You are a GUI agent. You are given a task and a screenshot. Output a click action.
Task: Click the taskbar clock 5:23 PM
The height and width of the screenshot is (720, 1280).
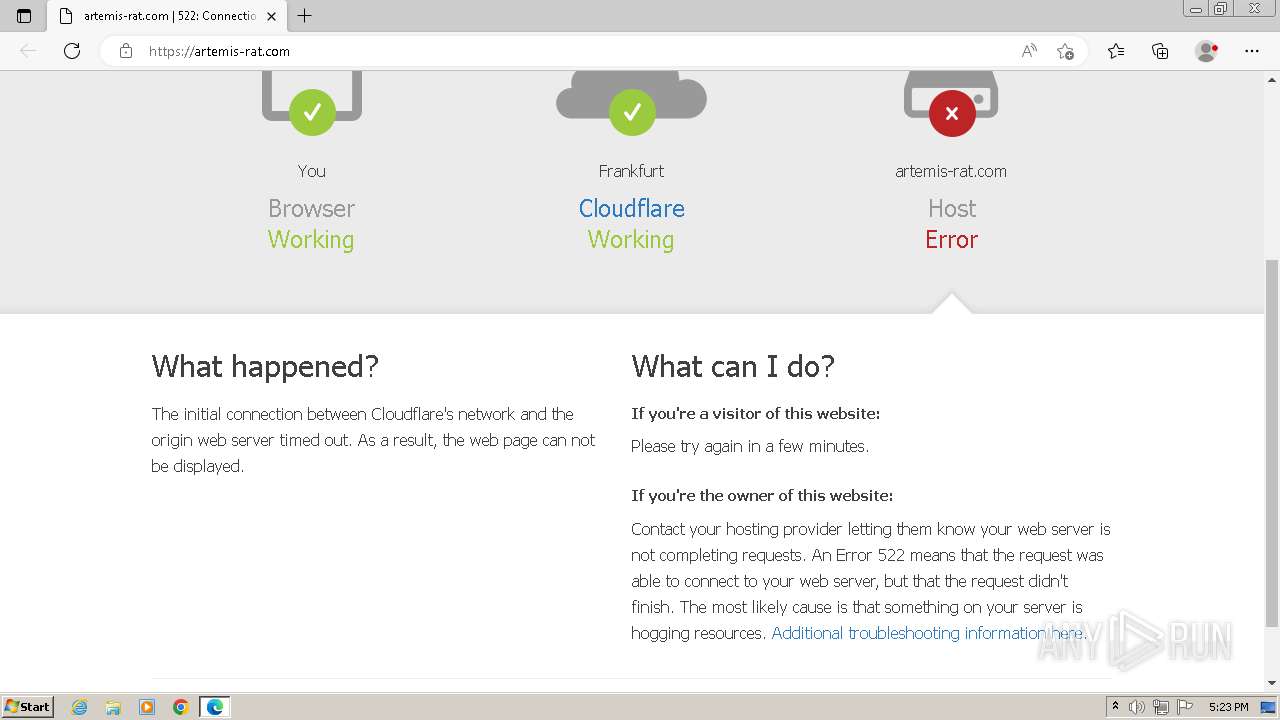click(1228, 707)
